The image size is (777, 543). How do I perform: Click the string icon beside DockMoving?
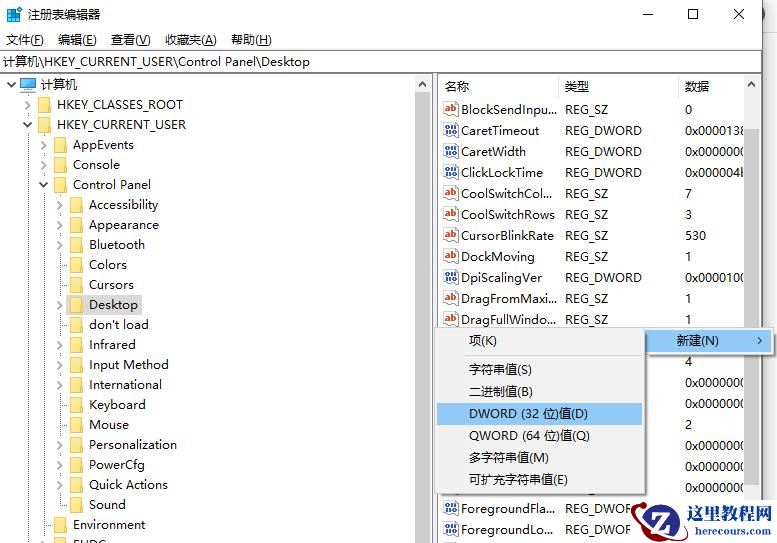tap(450, 256)
